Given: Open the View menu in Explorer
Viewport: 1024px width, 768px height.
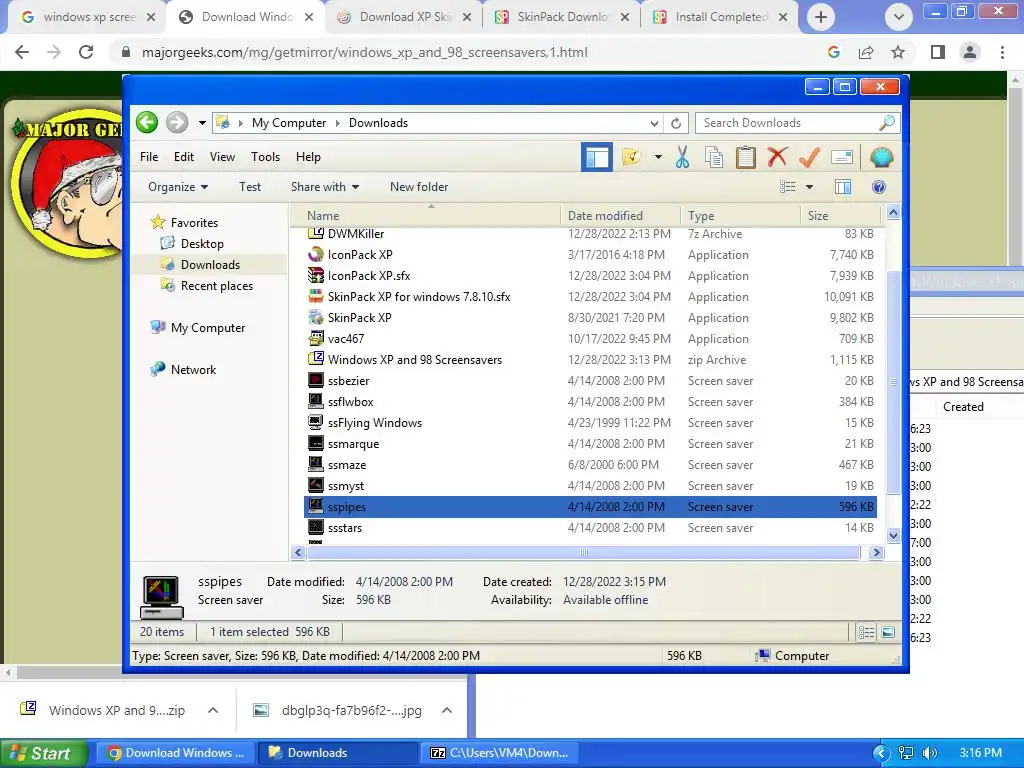Looking at the screenshot, I should click(222, 157).
